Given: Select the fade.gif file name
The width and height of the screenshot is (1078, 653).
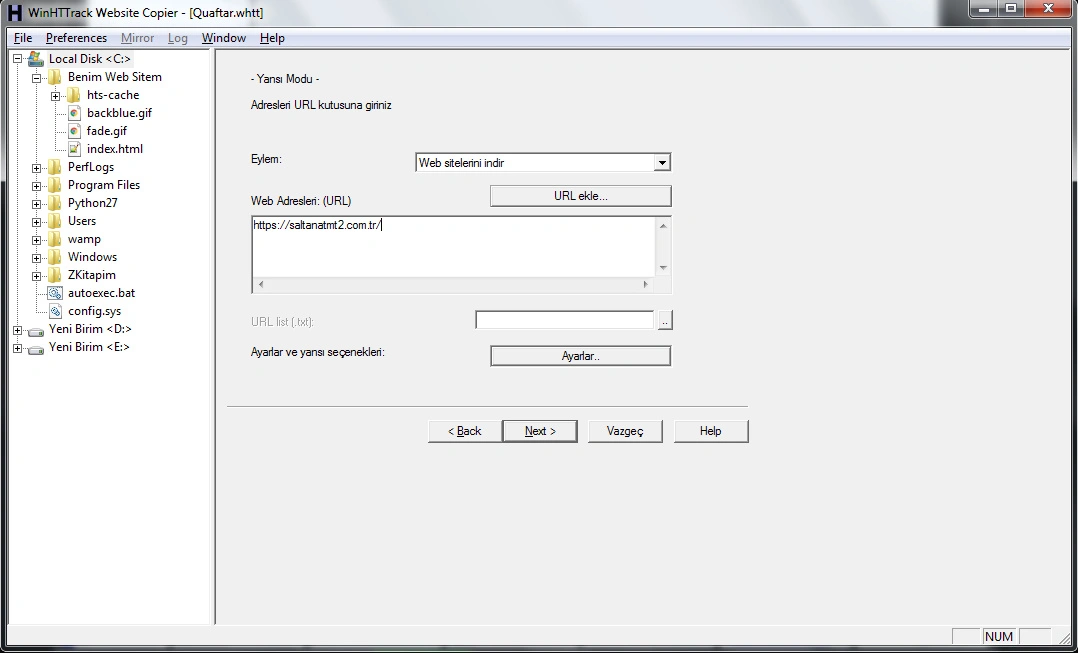Looking at the screenshot, I should click(107, 131).
